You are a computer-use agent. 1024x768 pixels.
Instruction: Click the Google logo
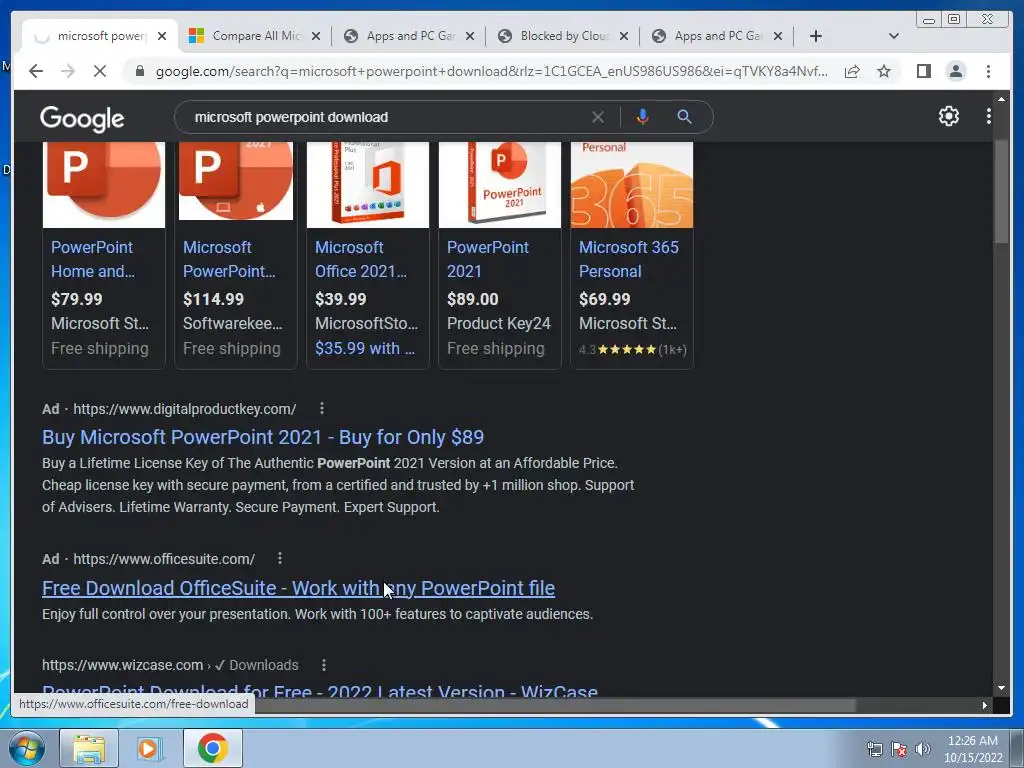pos(82,118)
